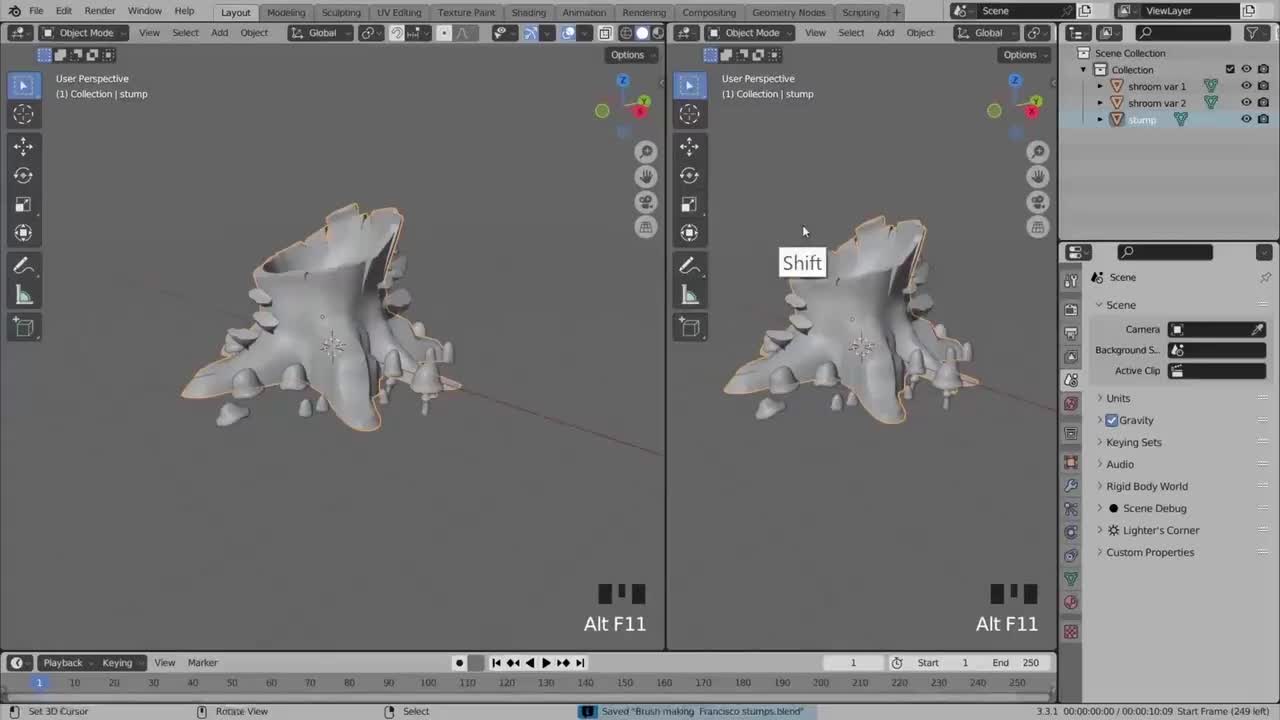Toggle X-ray in left viewport header

[605, 33]
